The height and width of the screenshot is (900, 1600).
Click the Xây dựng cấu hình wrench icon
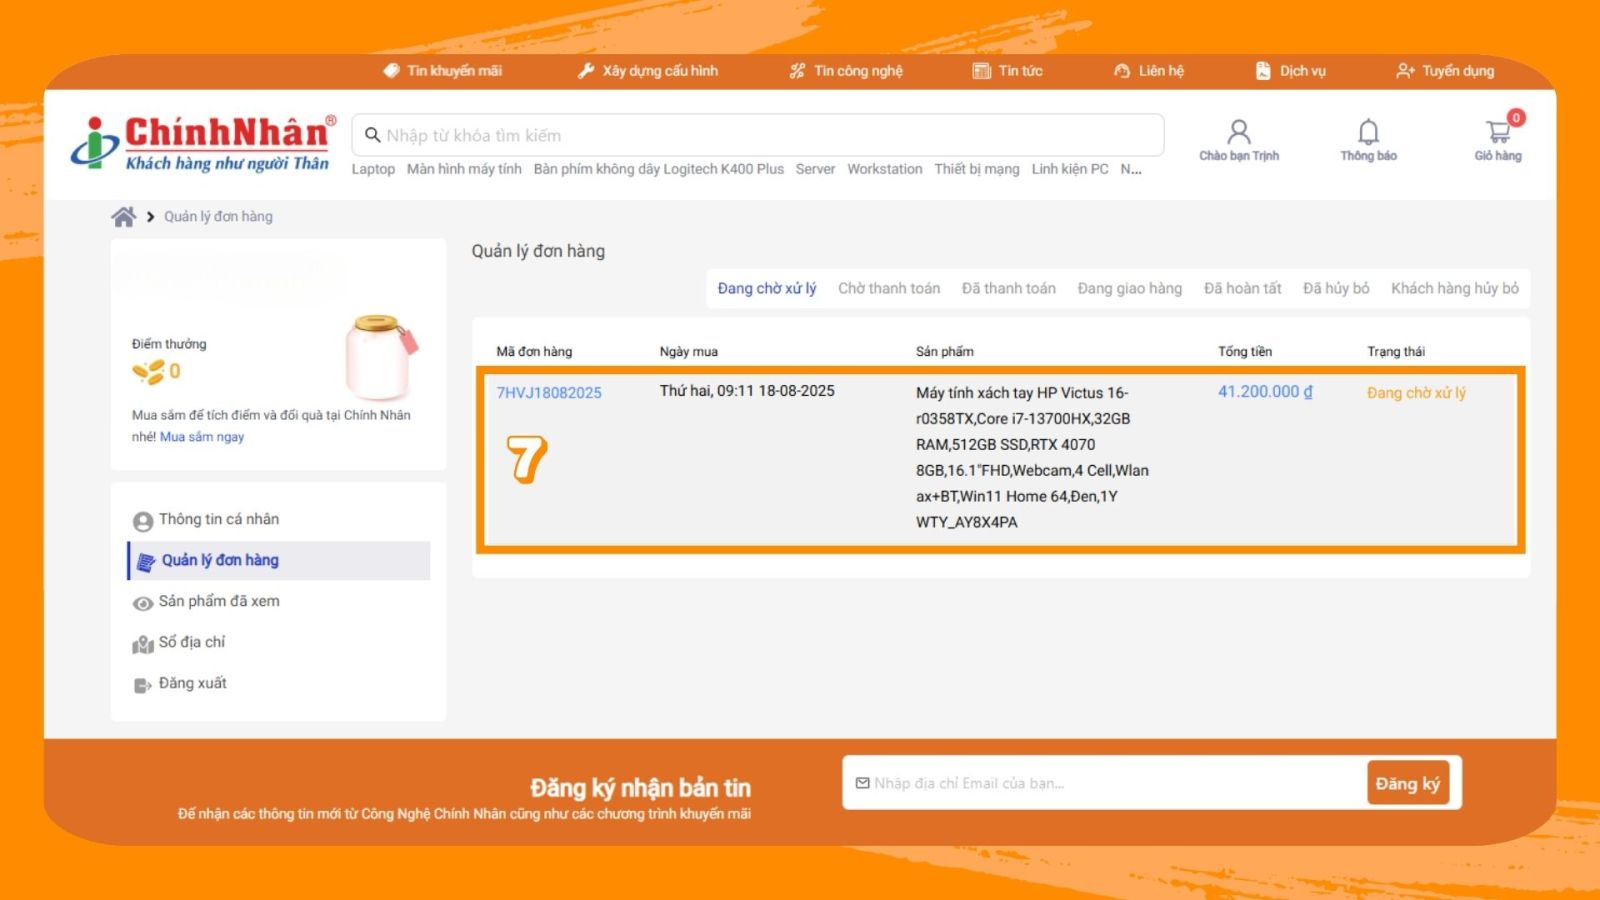pos(586,71)
